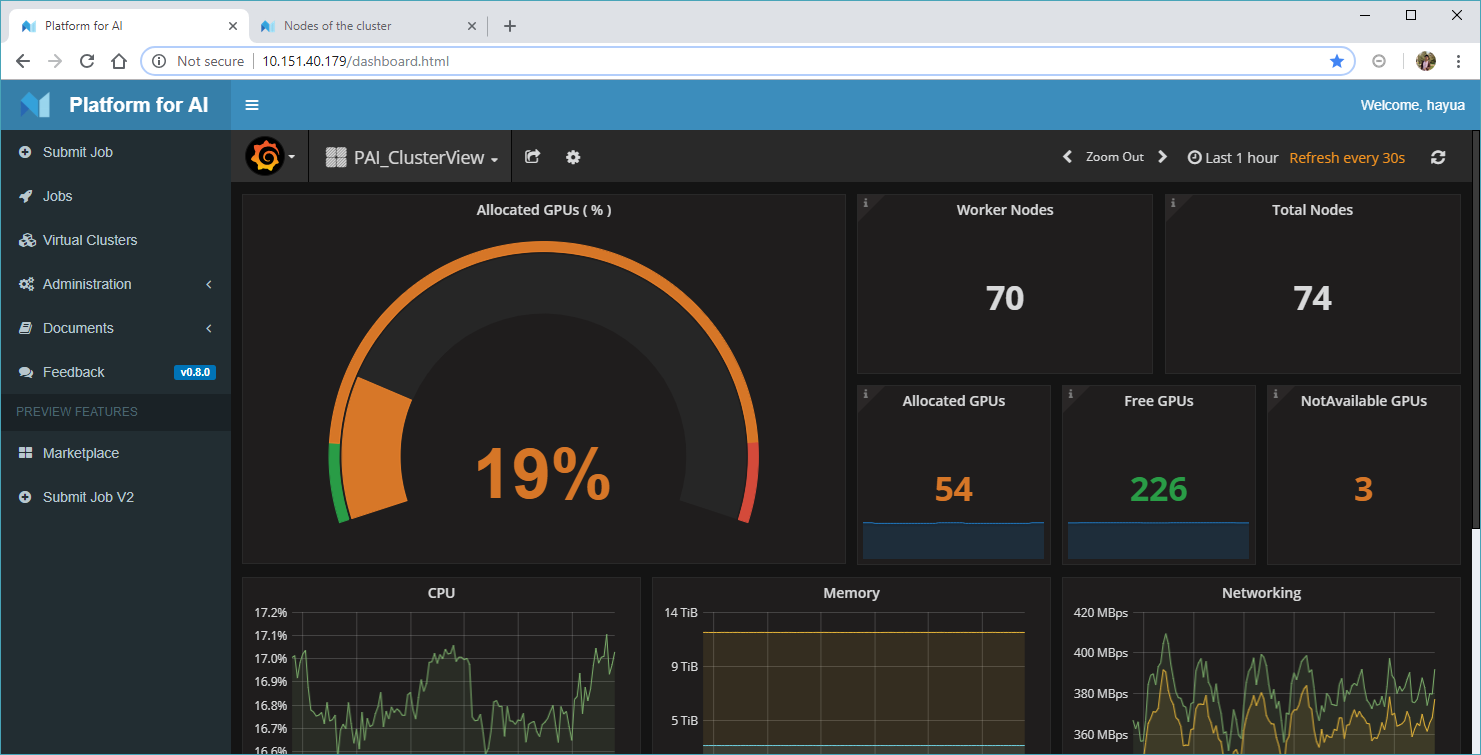This screenshot has height=755, width=1481.
Task: Click the Free GPUs value 226
Action: (x=1159, y=489)
